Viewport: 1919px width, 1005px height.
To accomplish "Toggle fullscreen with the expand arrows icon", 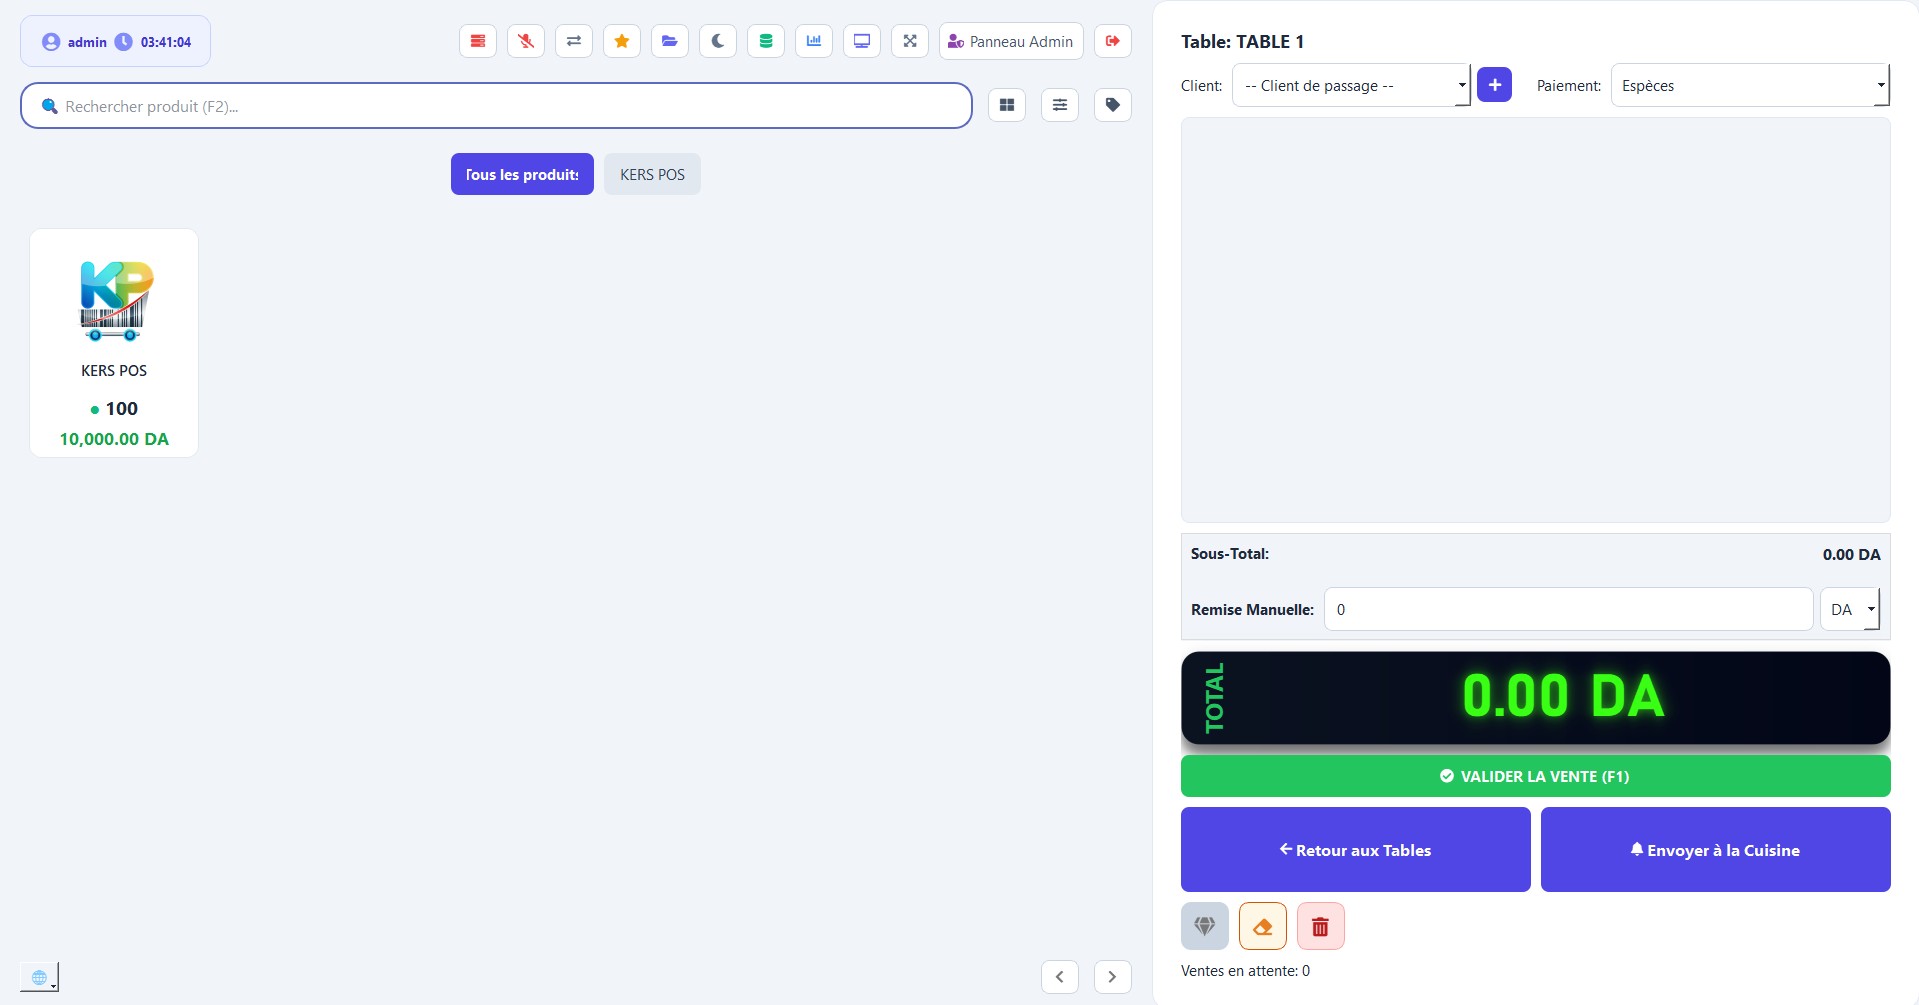I will coord(910,41).
